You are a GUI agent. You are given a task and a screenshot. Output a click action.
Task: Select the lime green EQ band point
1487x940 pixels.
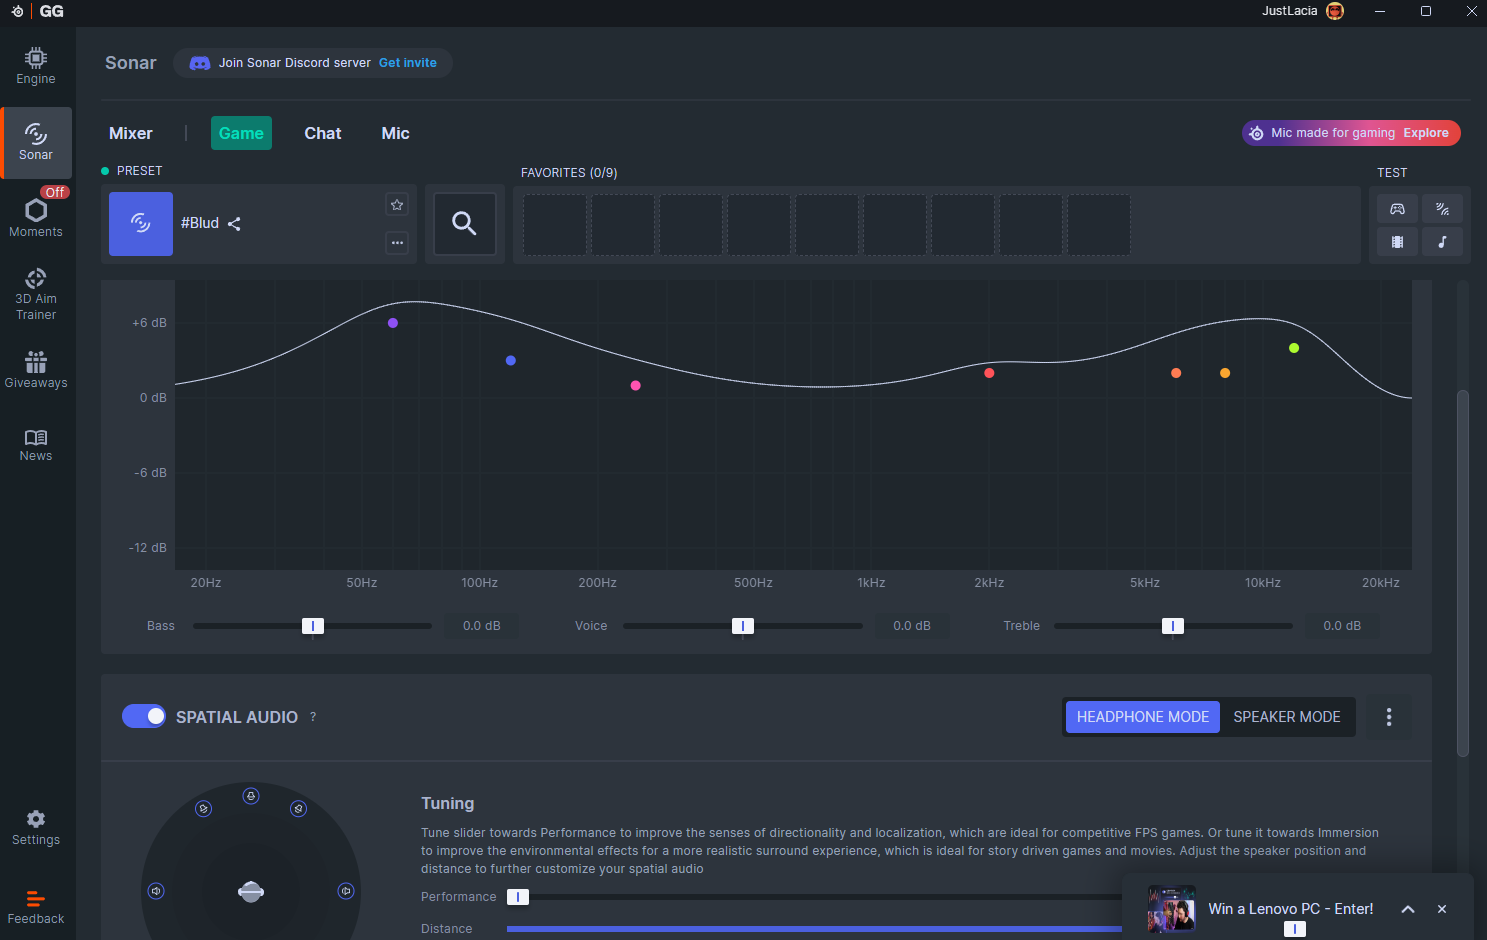[1294, 348]
